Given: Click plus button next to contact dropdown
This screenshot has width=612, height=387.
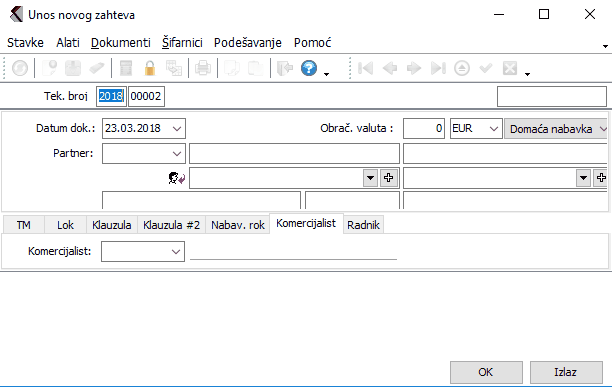Looking at the screenshot, I should coord(388,178).
